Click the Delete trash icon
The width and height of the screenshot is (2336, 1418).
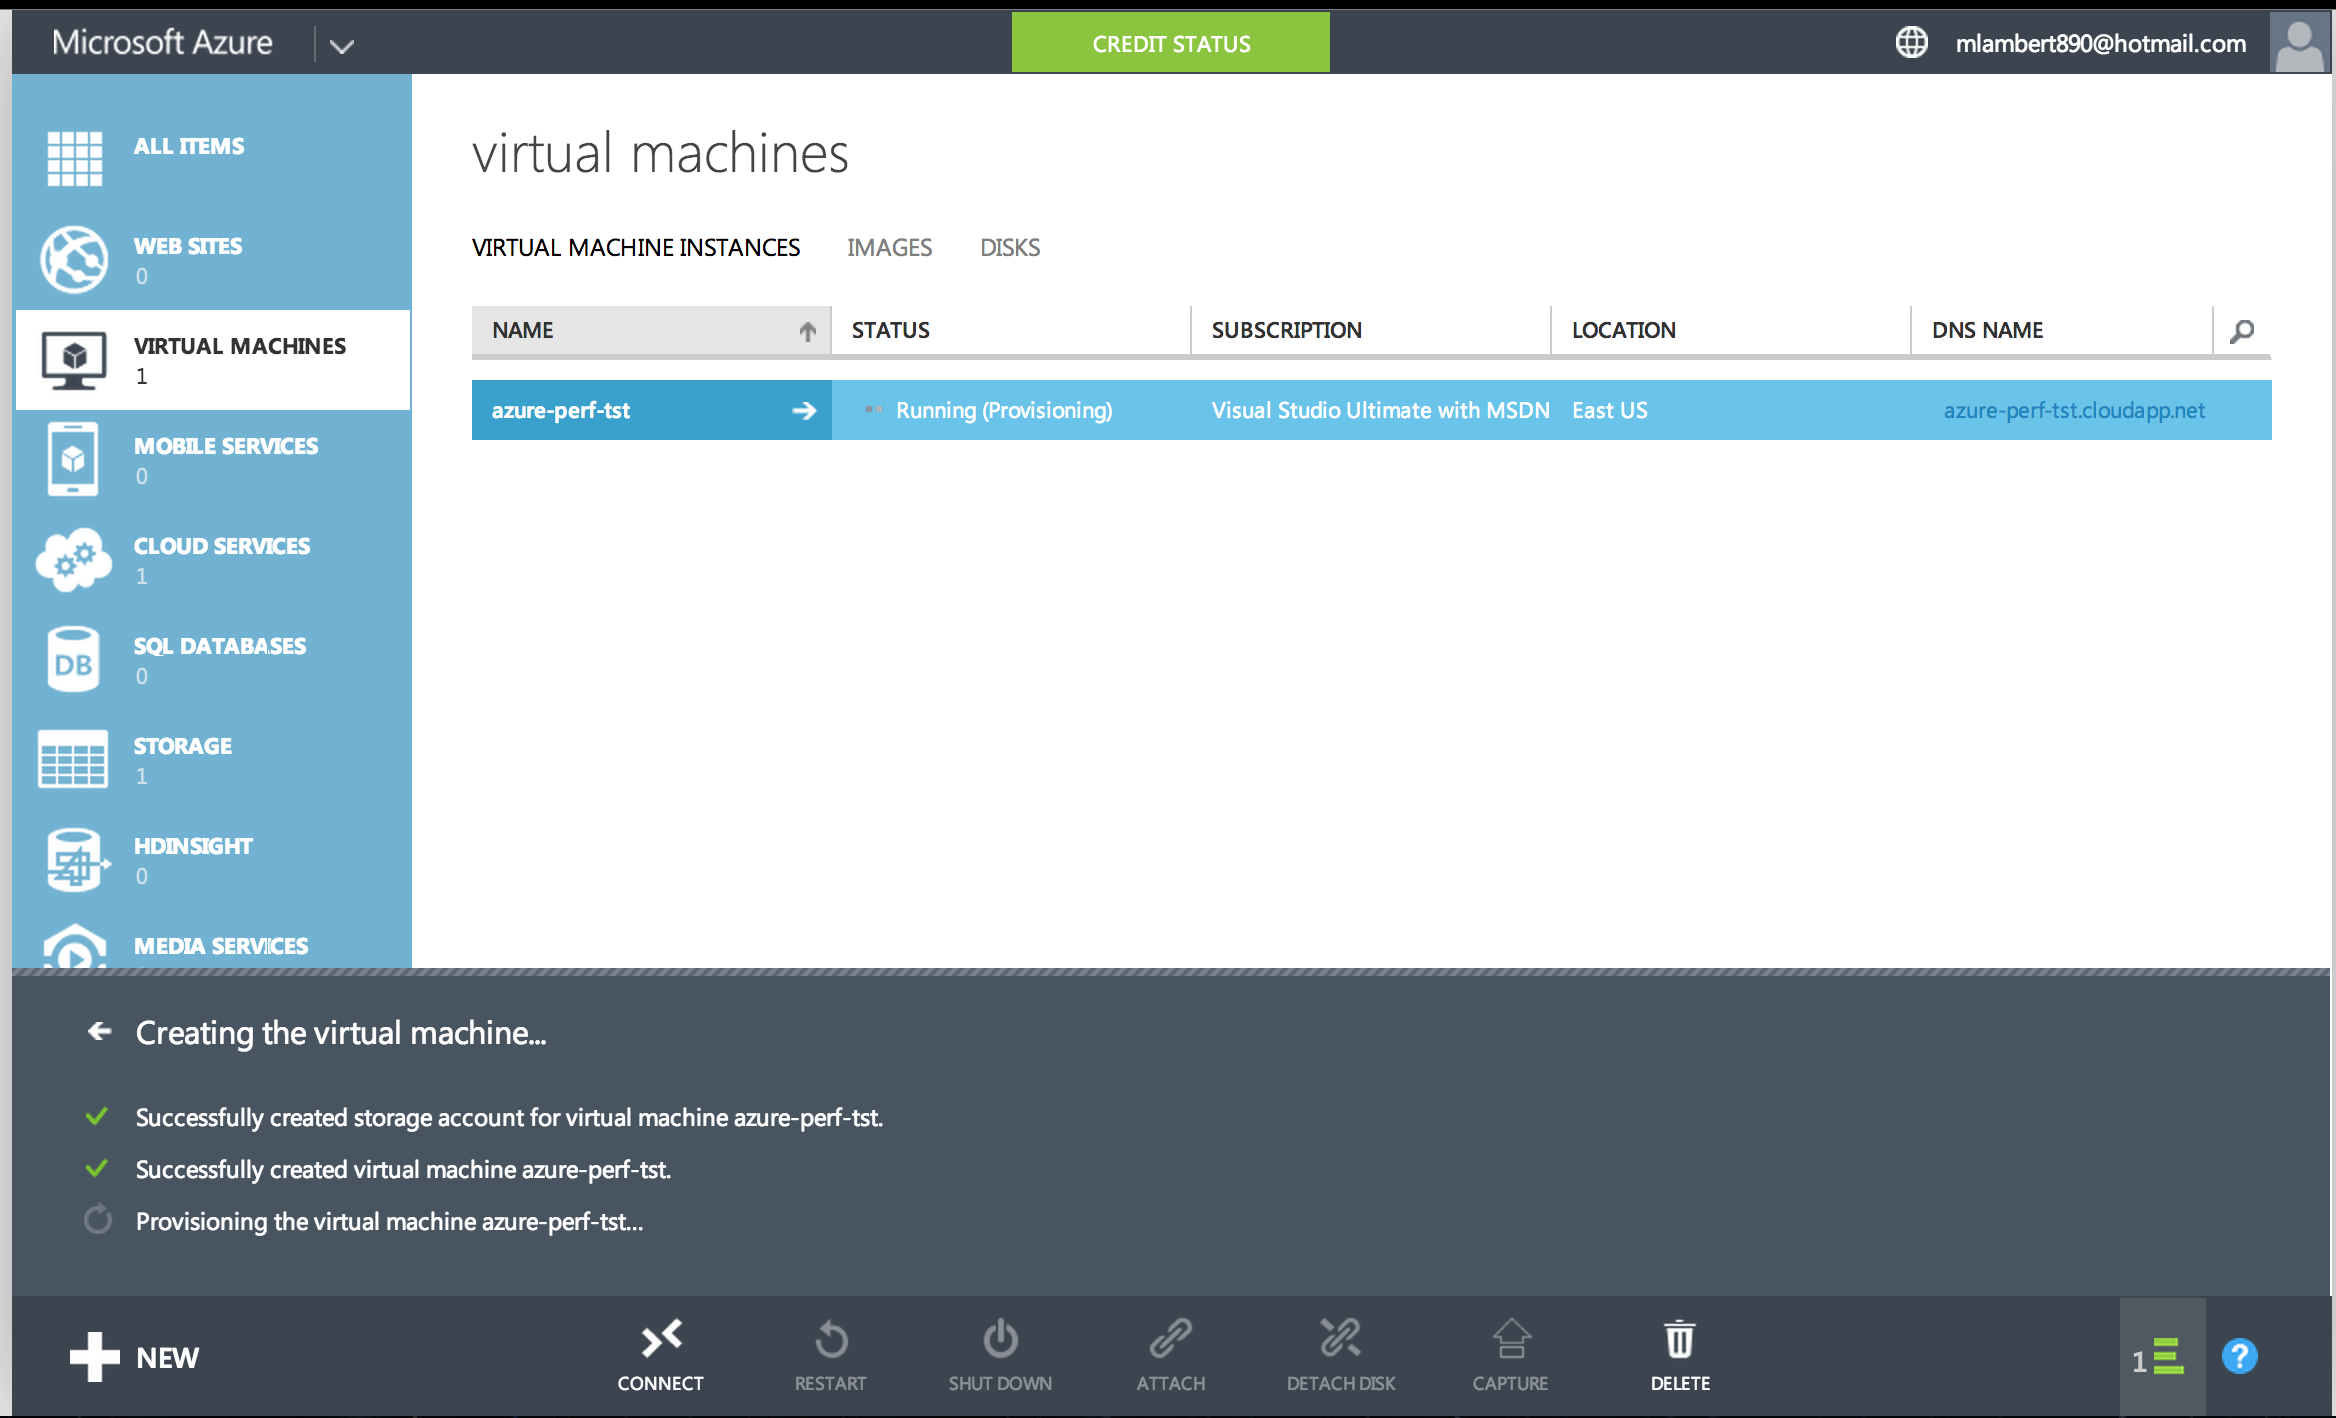[1679, 1338]
